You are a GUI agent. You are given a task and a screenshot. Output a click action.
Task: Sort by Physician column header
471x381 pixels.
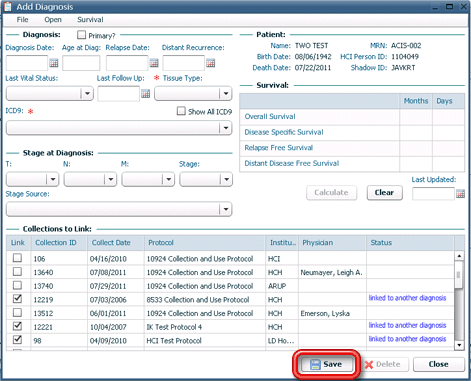[332, 243]
